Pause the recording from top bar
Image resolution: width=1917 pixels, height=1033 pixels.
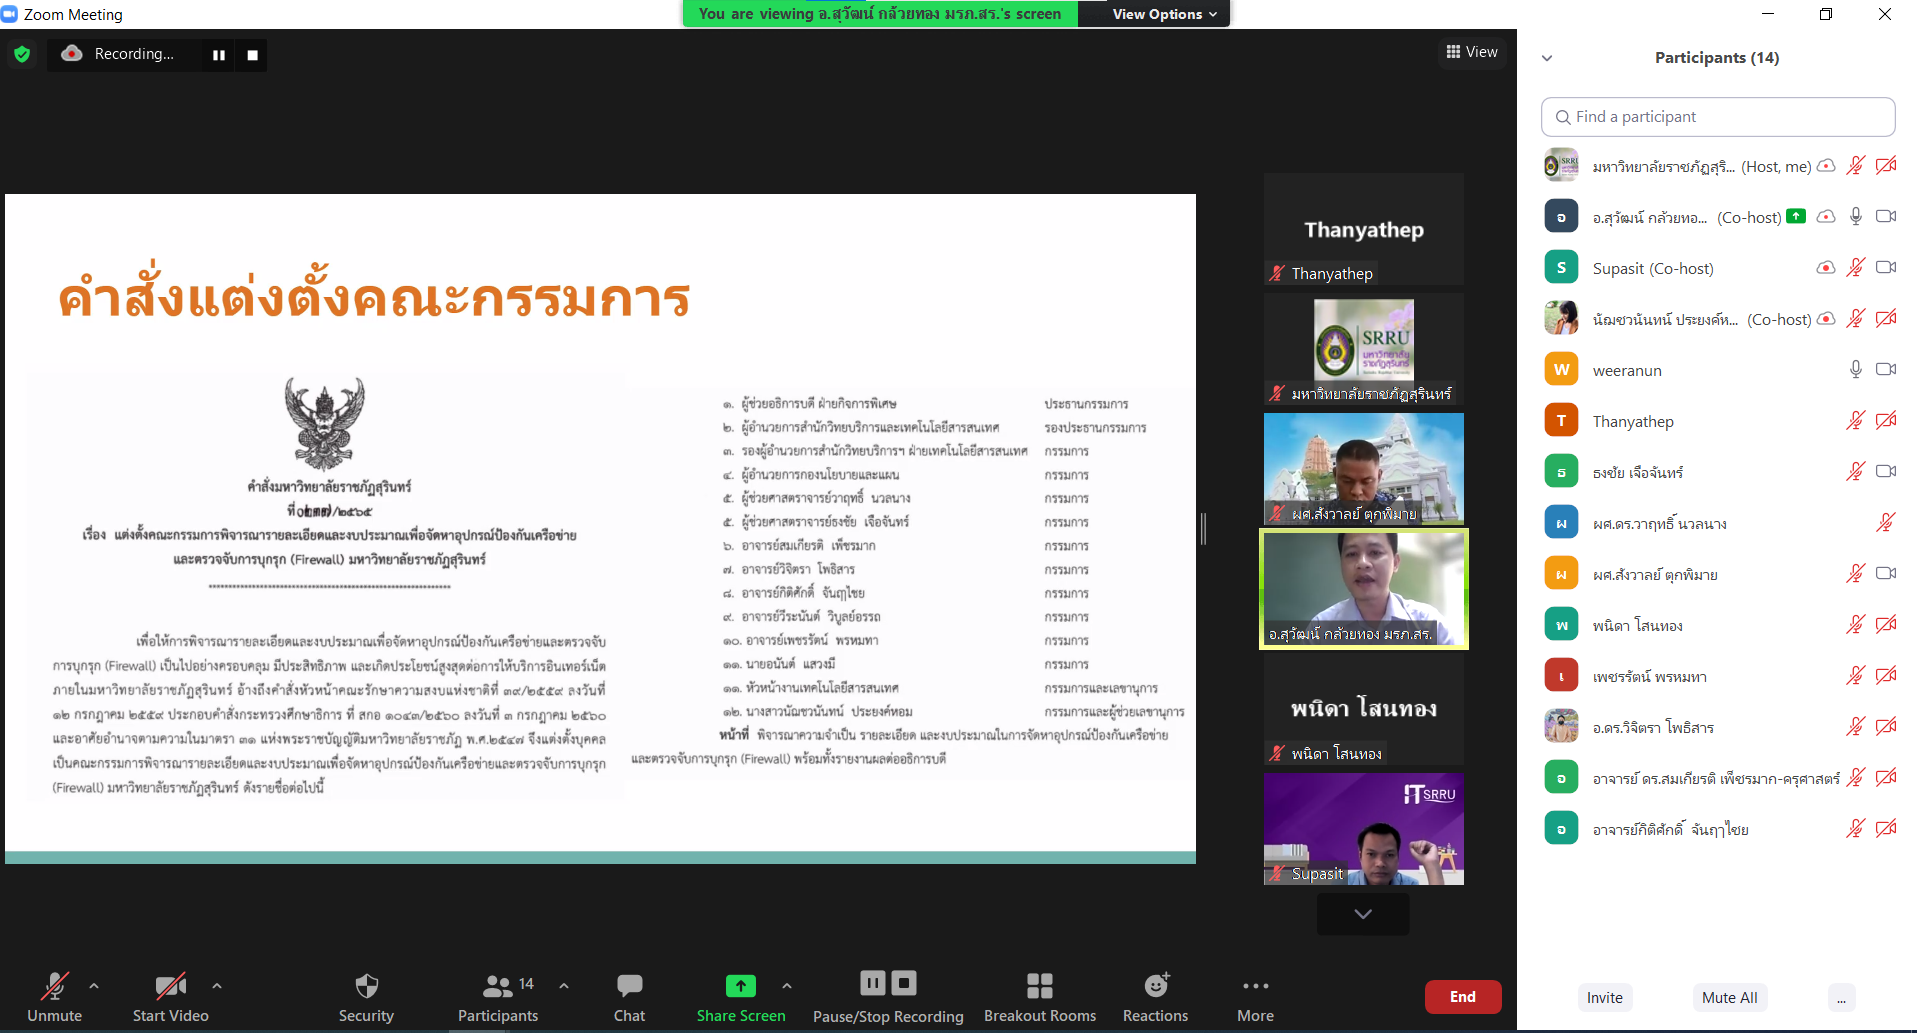click(218, 55)
